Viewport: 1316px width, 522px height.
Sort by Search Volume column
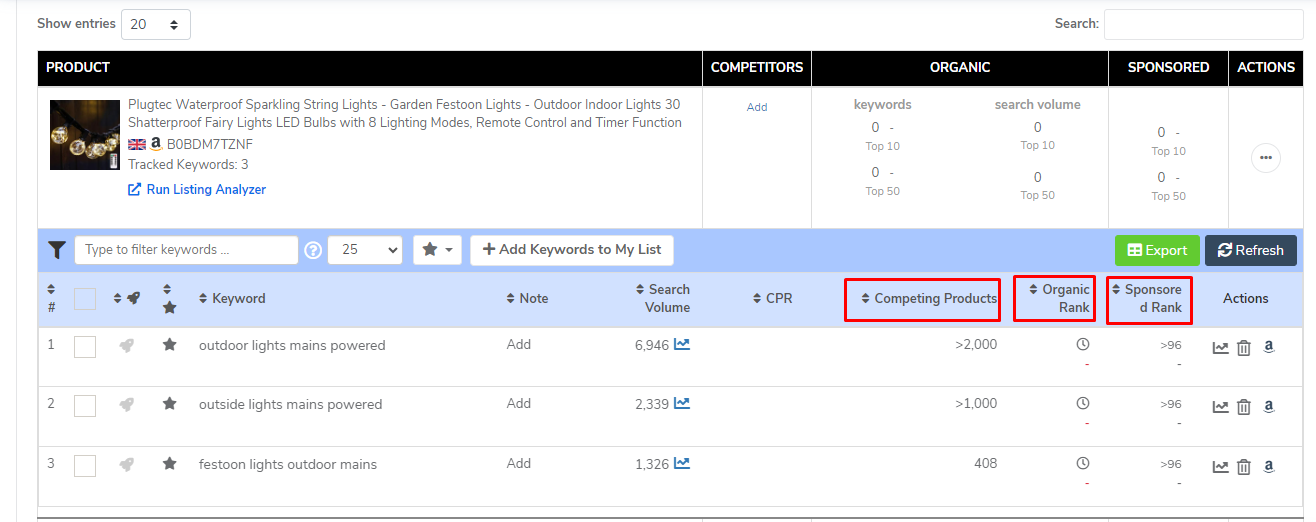coord(663,298)
